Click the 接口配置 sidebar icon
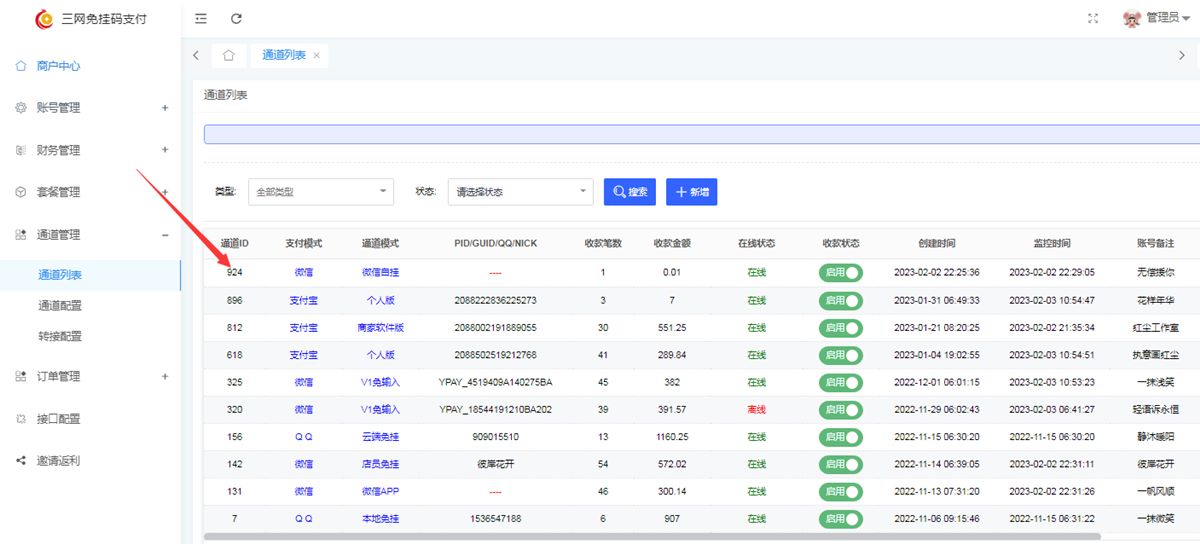Screen dimensions: 1200x544 tap(21, 419)
